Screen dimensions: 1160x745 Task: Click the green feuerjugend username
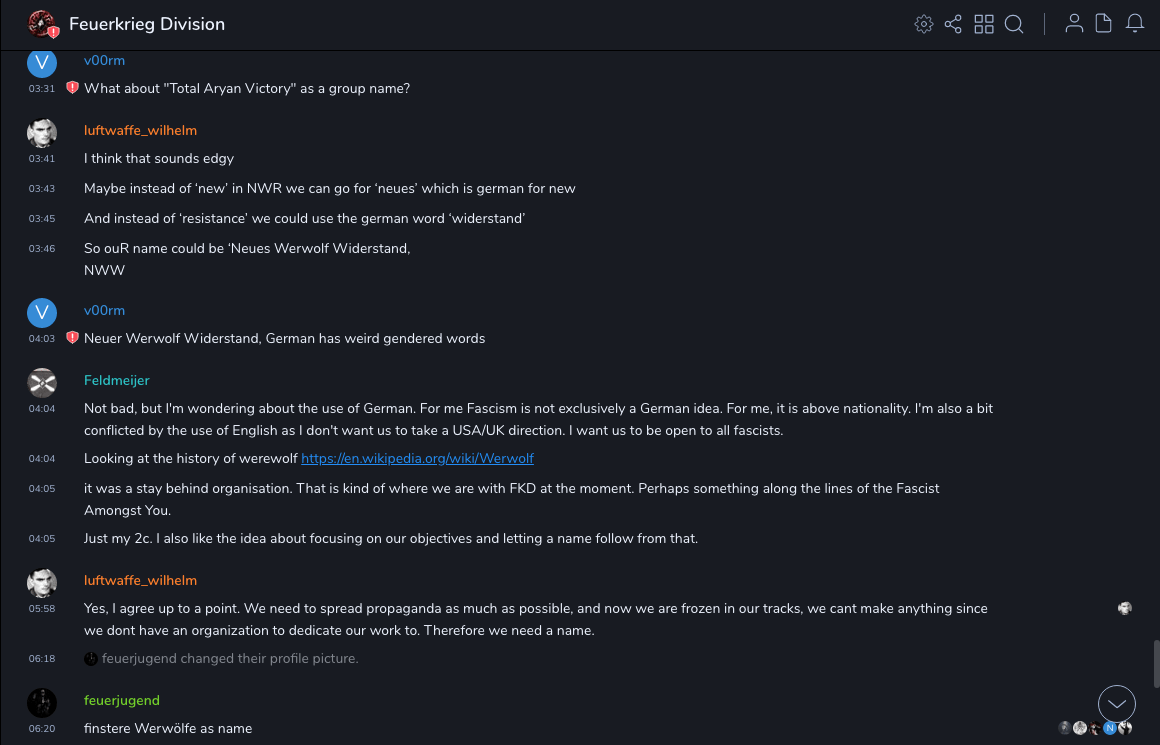122,700
